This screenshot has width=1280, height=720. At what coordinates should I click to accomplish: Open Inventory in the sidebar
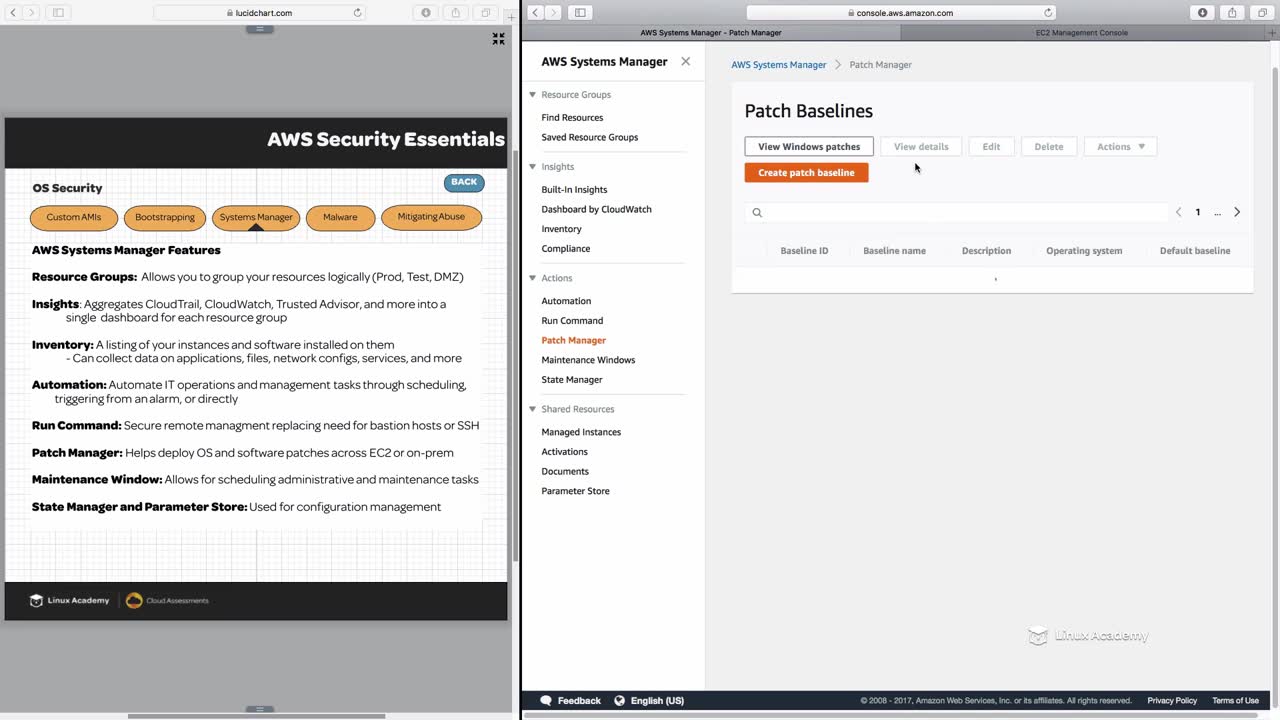(x=561, y=229)
